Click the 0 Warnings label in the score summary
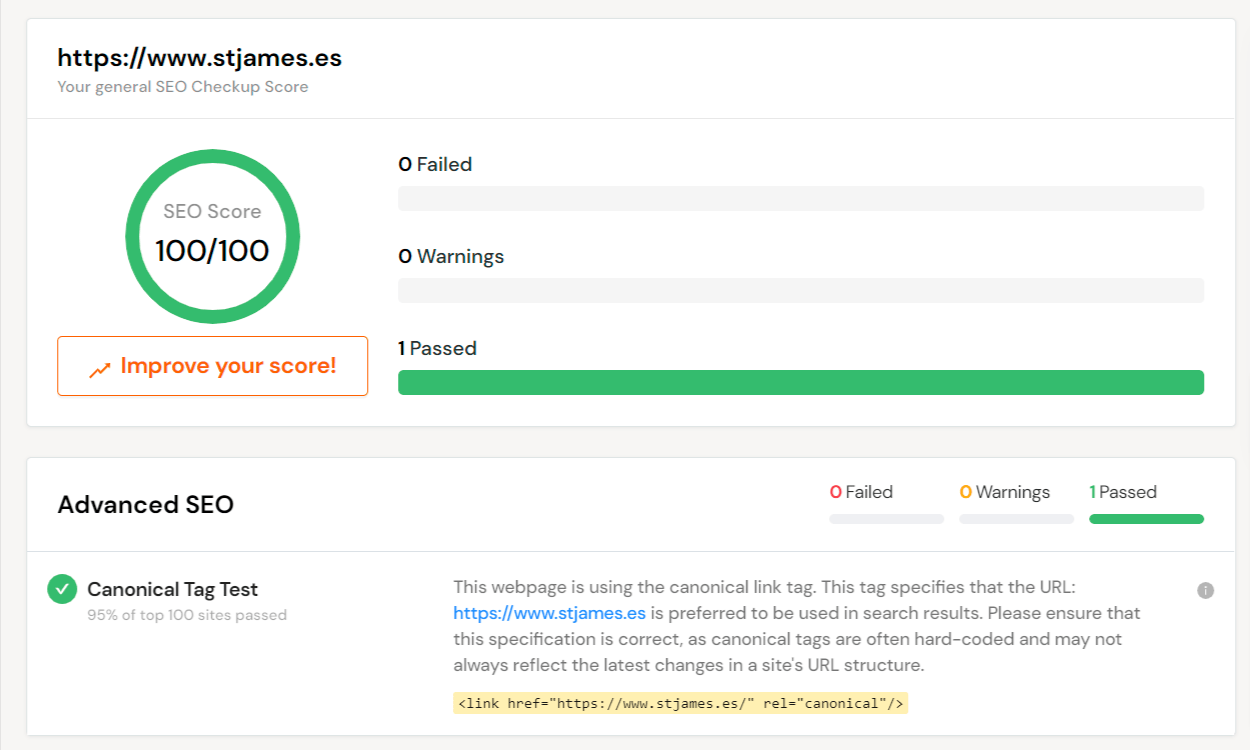The image size is (1250, 750). coord(451,256)
